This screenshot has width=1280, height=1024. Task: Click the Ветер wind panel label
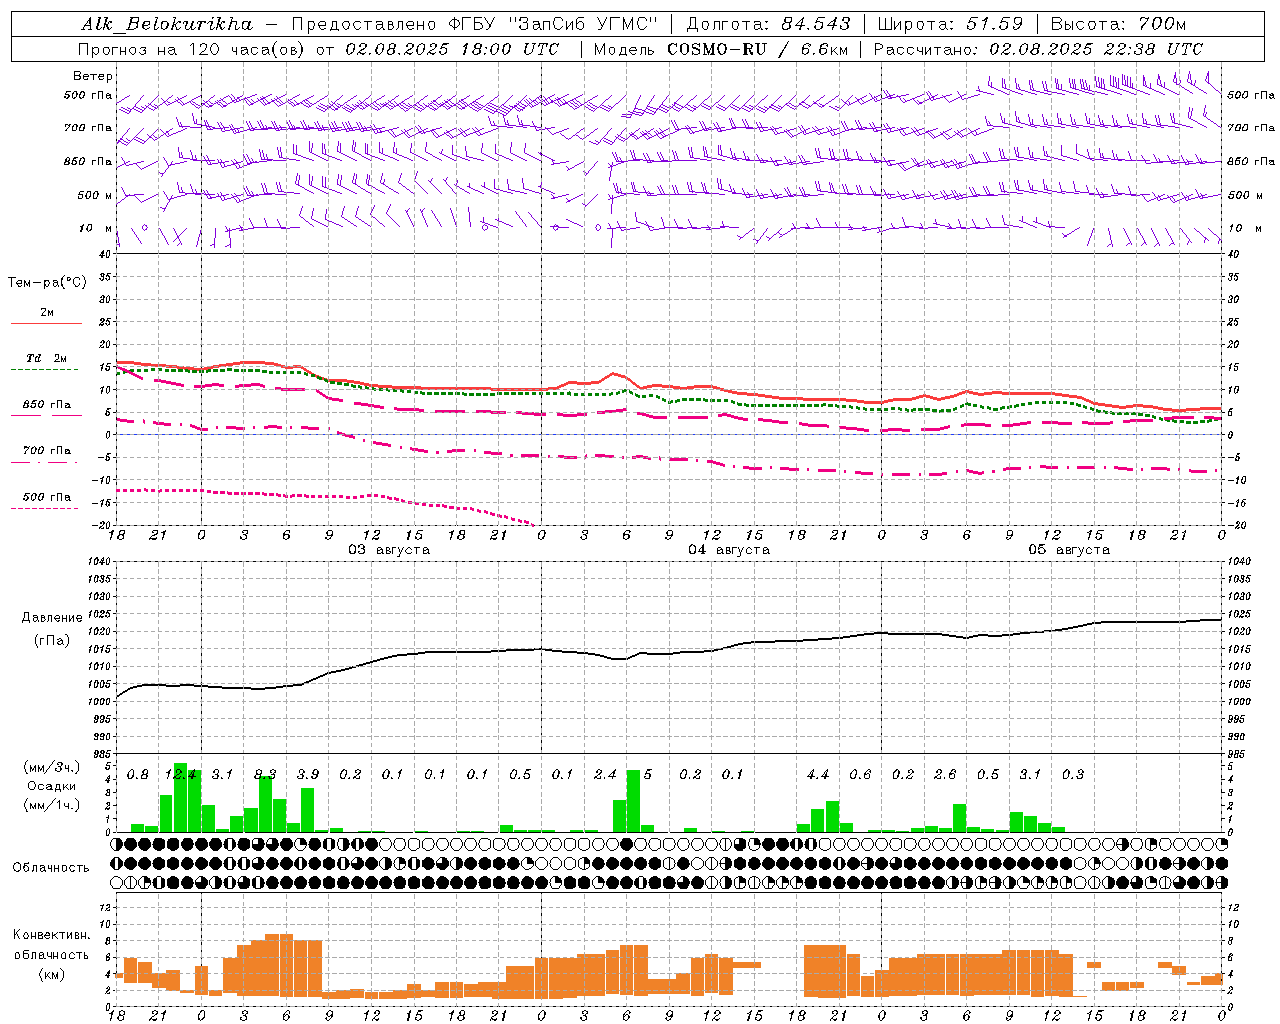tap(93, 76)
